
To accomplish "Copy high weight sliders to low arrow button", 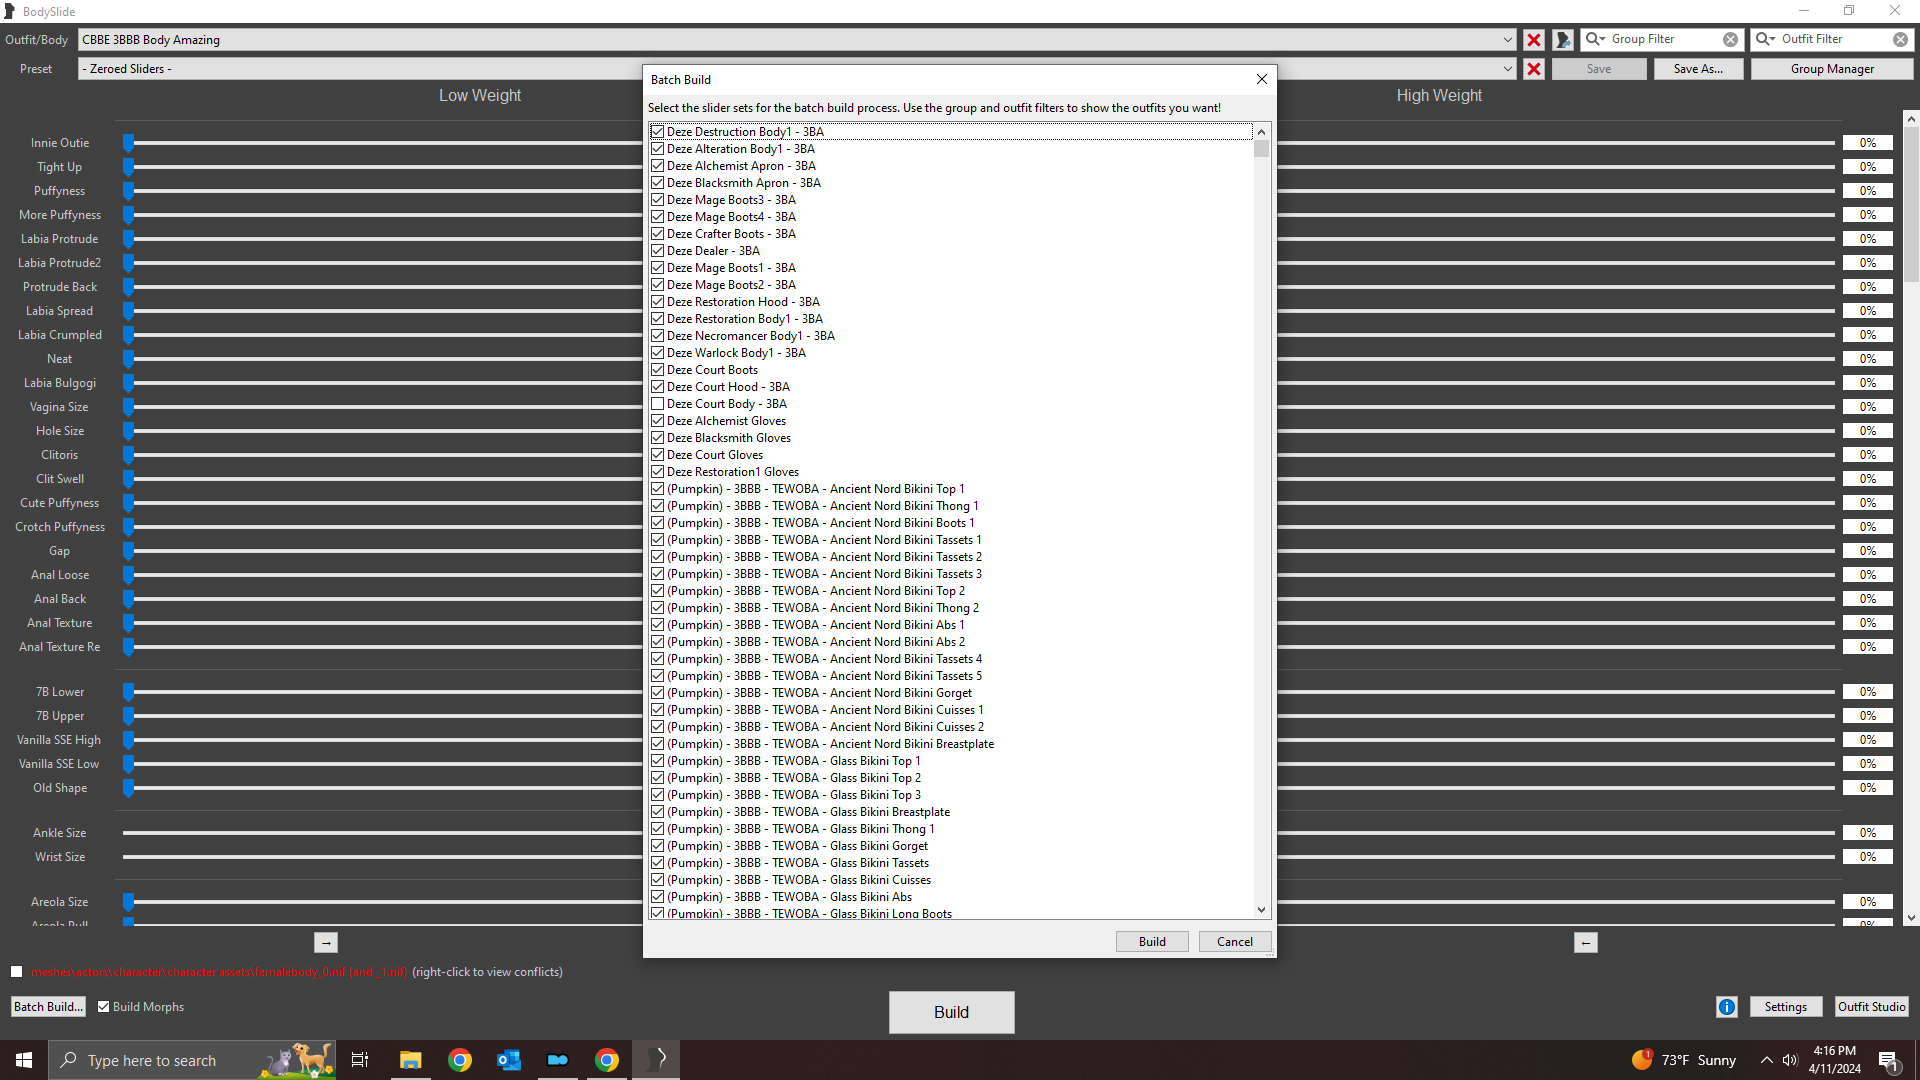I will (1586, 942).
